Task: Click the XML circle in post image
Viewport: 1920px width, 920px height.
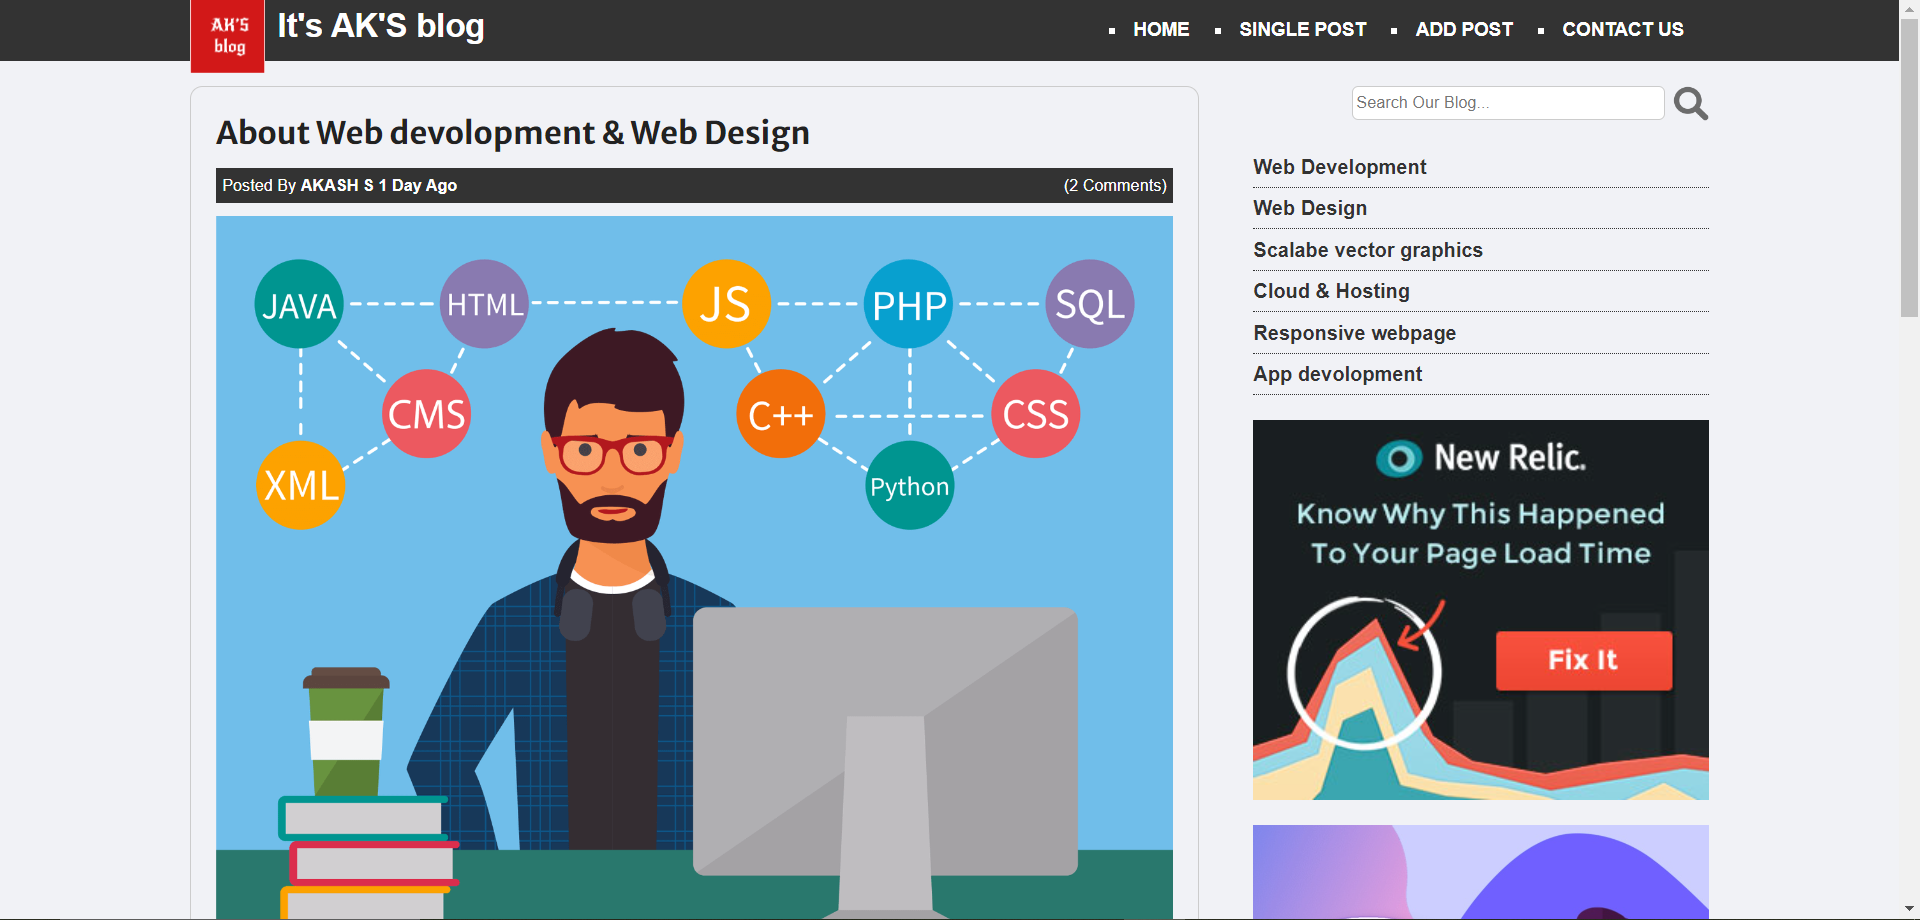Action: point(301,485)
